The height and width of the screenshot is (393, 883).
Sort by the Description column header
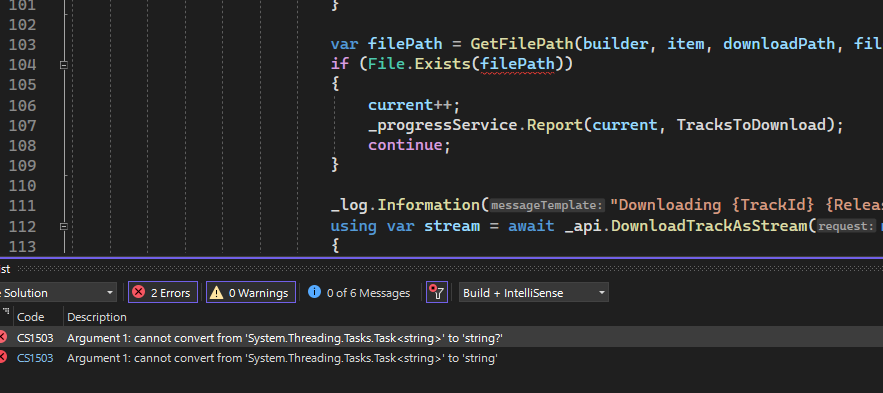pos(97,317)
